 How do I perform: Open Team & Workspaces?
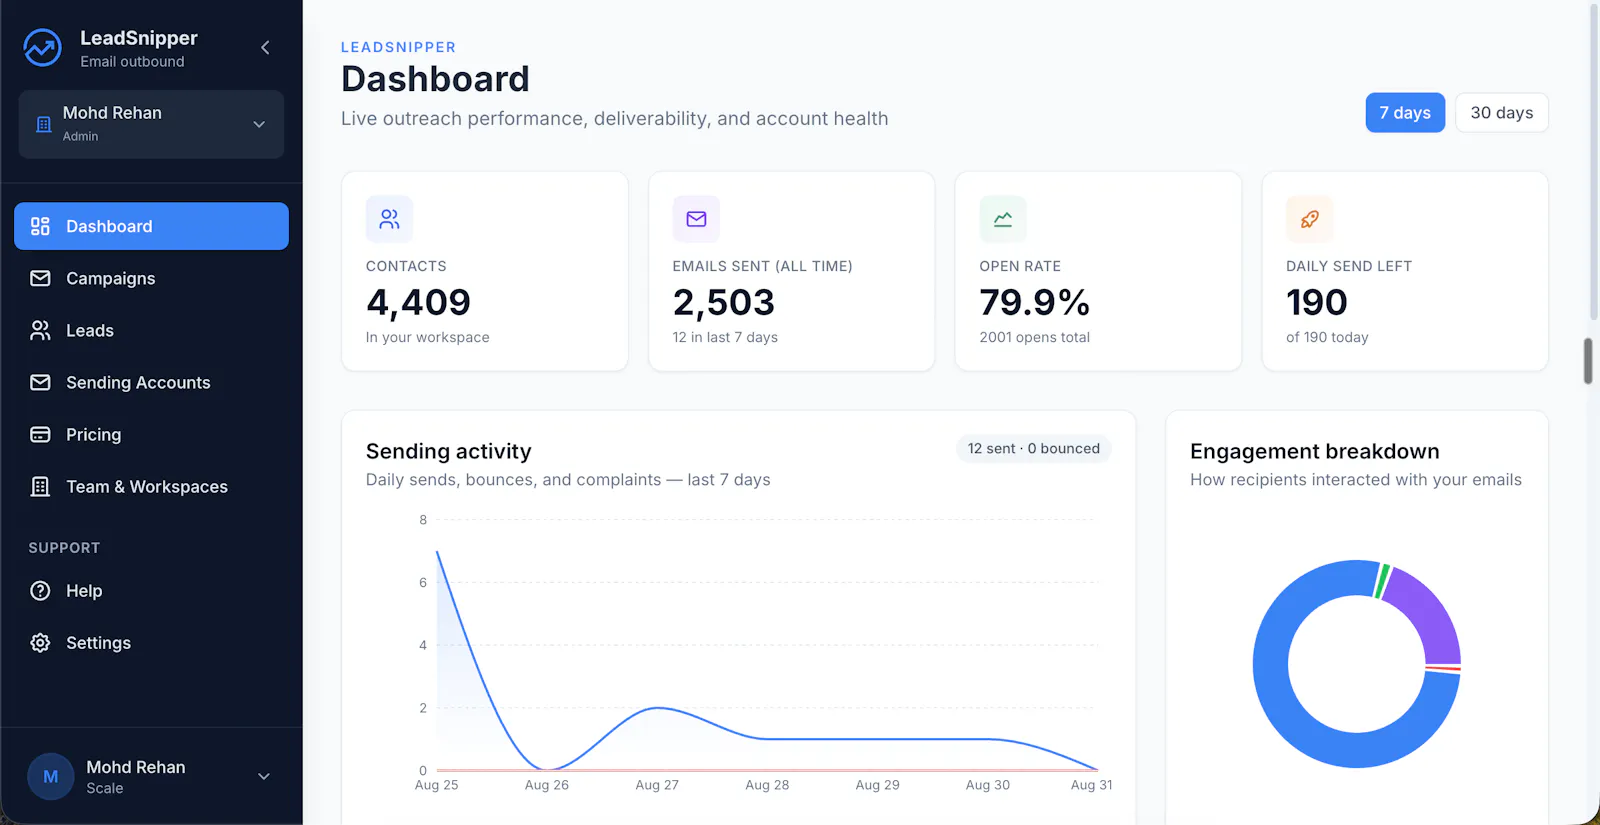pyautogui.click(x=151, y=486)
